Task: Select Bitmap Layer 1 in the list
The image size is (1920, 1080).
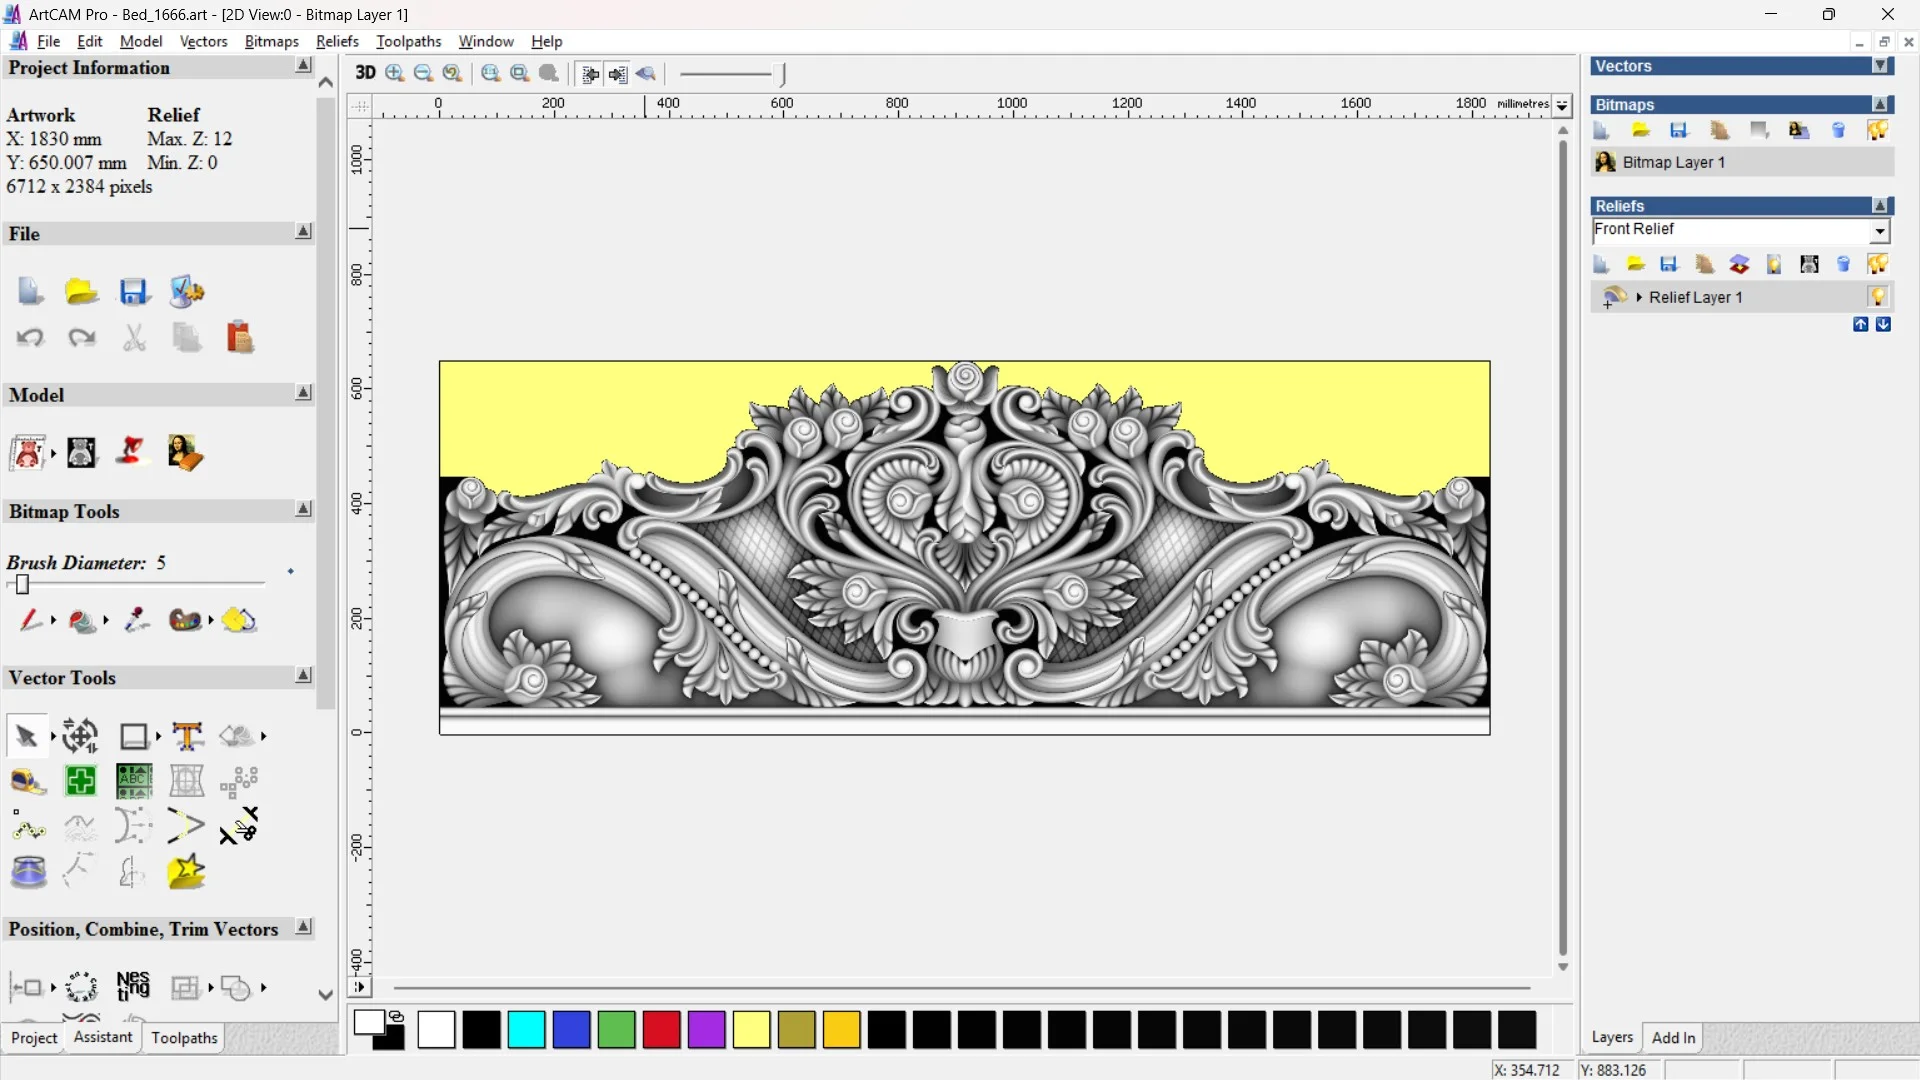Action: click(x=1673, y=162)
